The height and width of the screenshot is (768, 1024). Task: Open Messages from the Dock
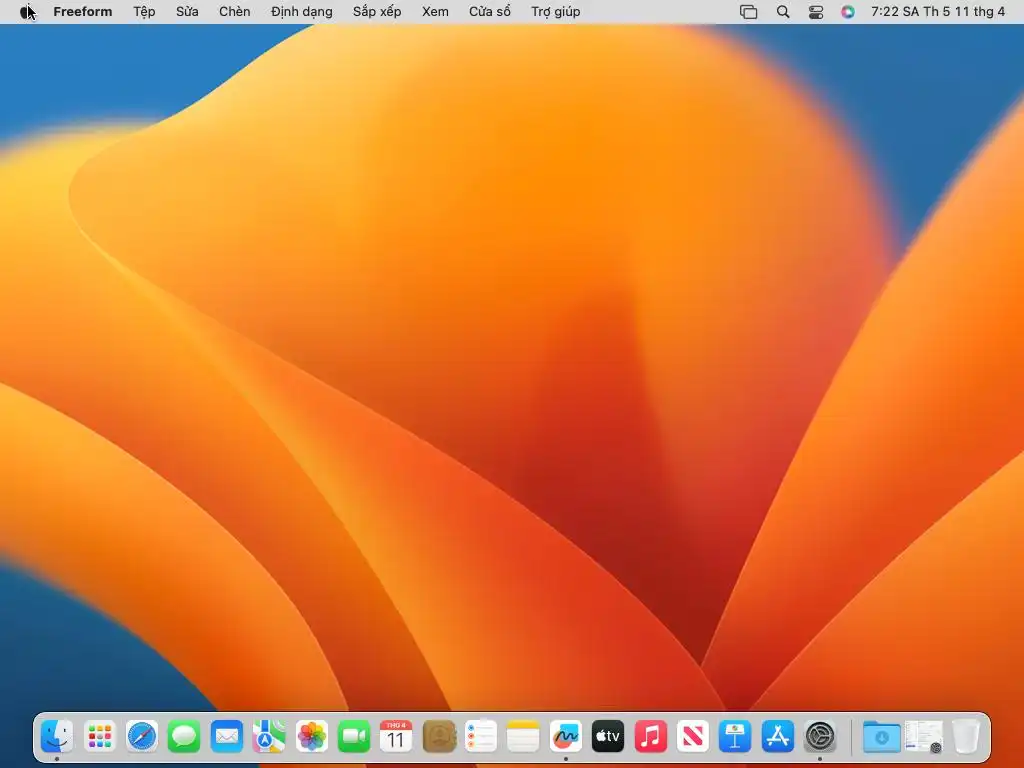click(184, 737)
